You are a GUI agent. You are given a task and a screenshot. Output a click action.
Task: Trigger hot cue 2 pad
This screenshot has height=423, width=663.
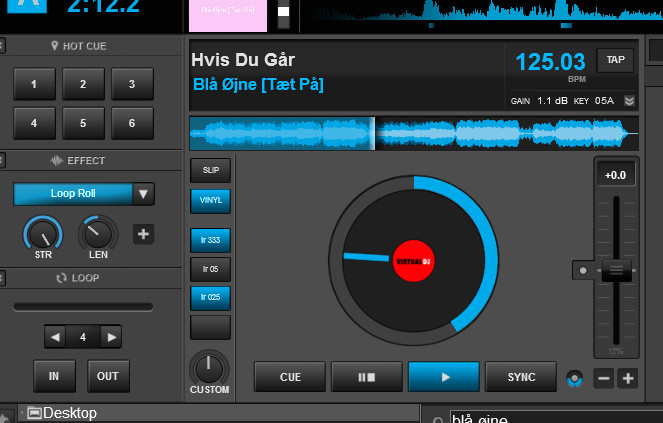pyautogui.click(x=83, y=84)
